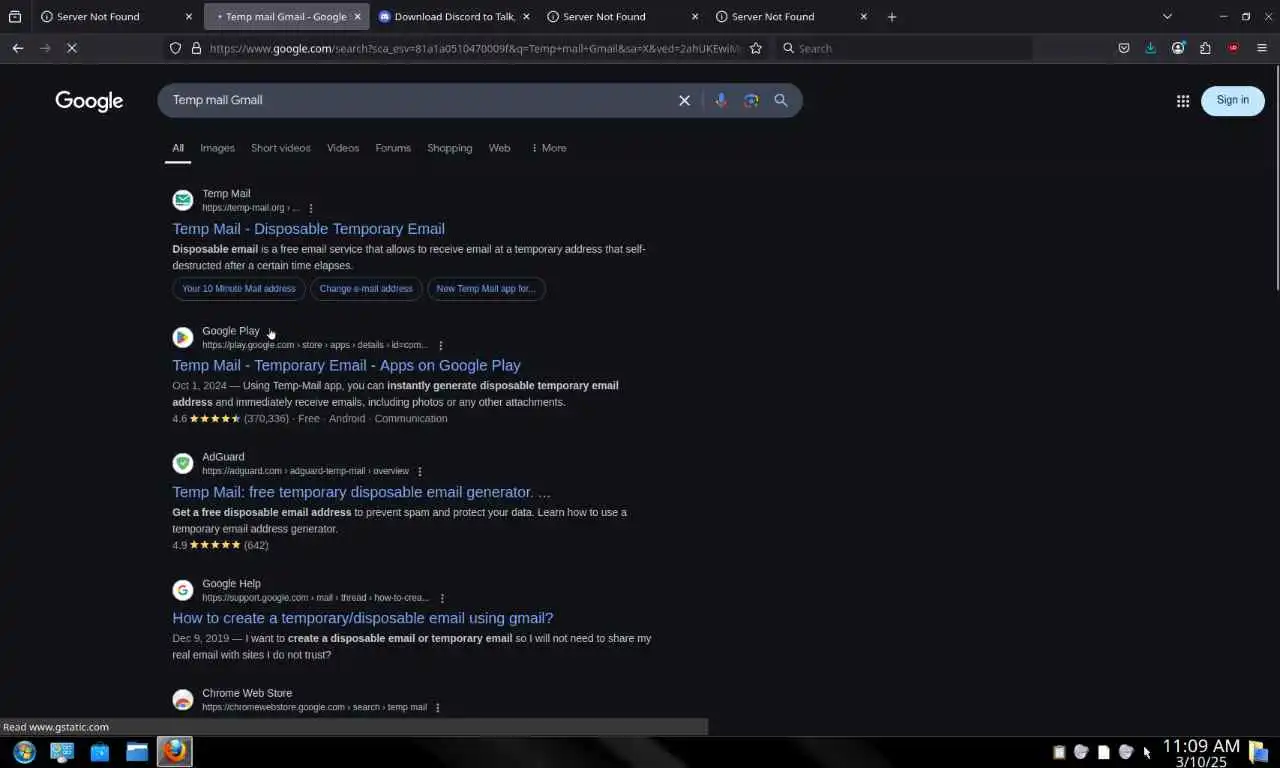The image size is (1280, 768).
Task: Click the Google Help result favicon
Action: coord(183,590)
